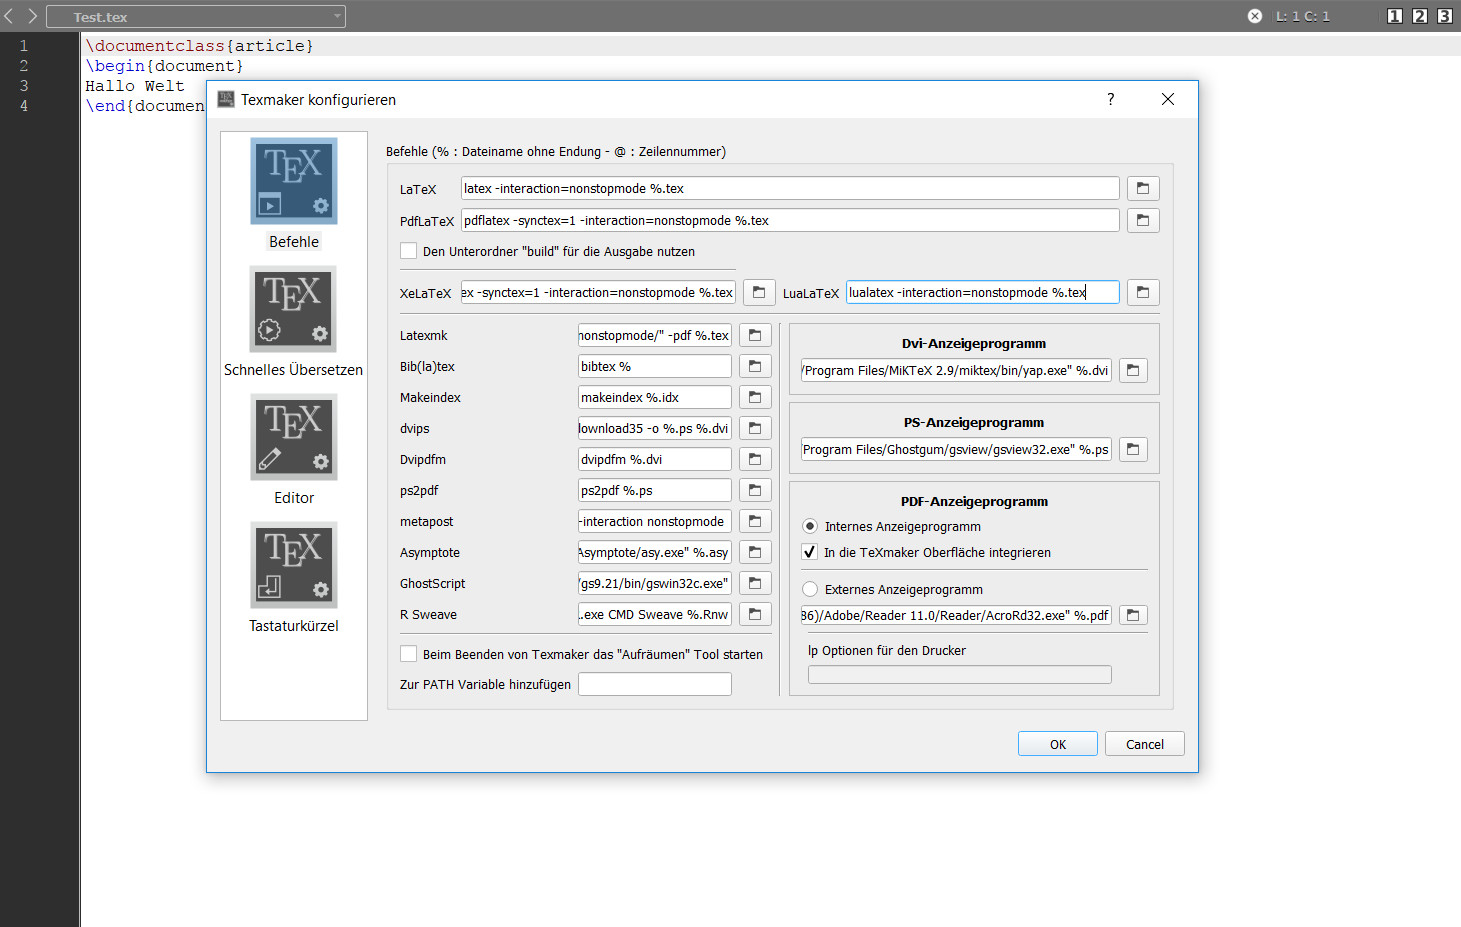Open the Tastaturkürzel page icon
The height and width of the screenshot is (927, 1461).
click(x=294, y=565)
